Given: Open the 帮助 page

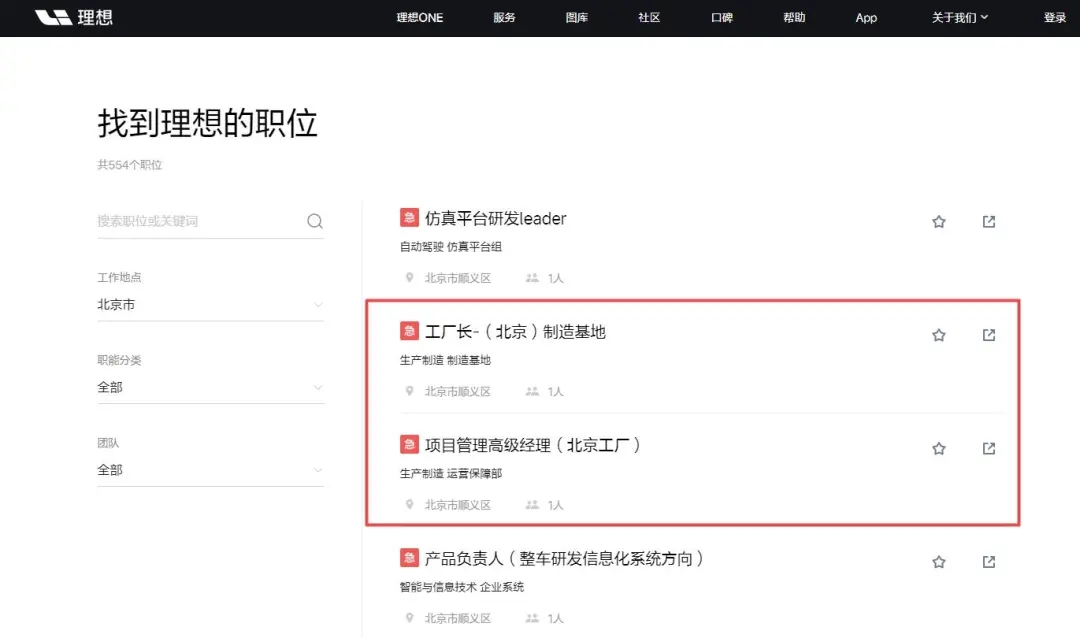Looking at the screenshot, I should click(794, 18).
